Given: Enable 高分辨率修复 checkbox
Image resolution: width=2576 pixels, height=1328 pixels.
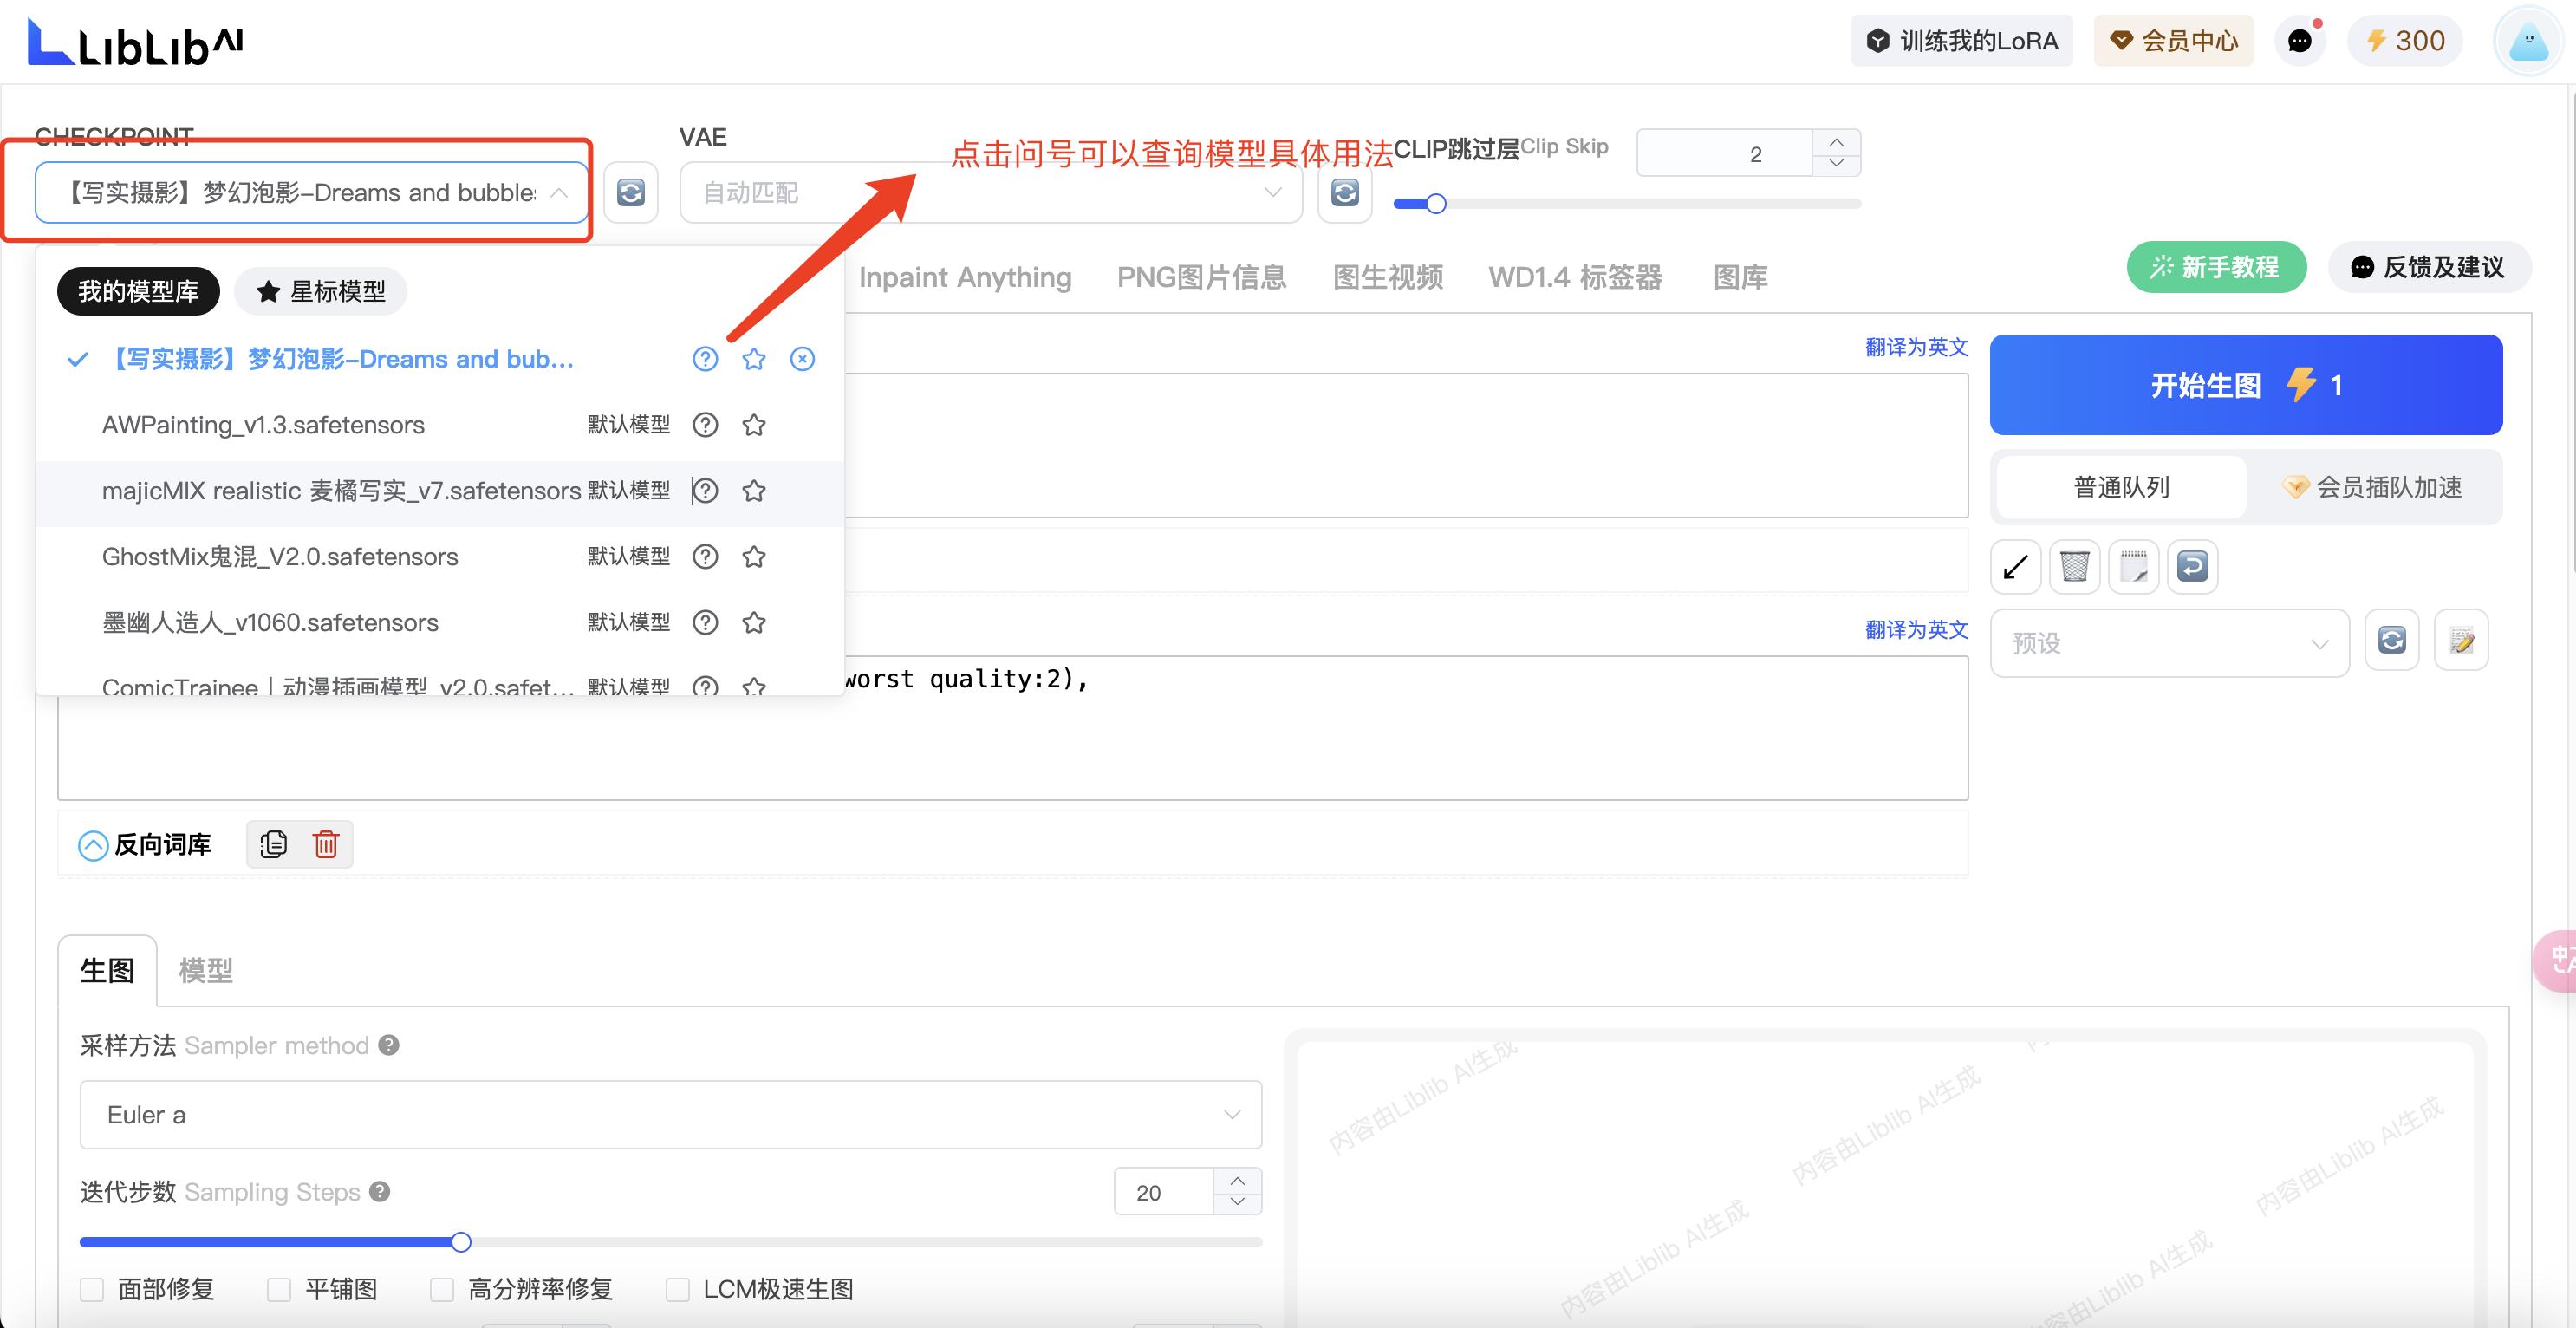Looking at the screenshot, I should tap(442, 1289).
